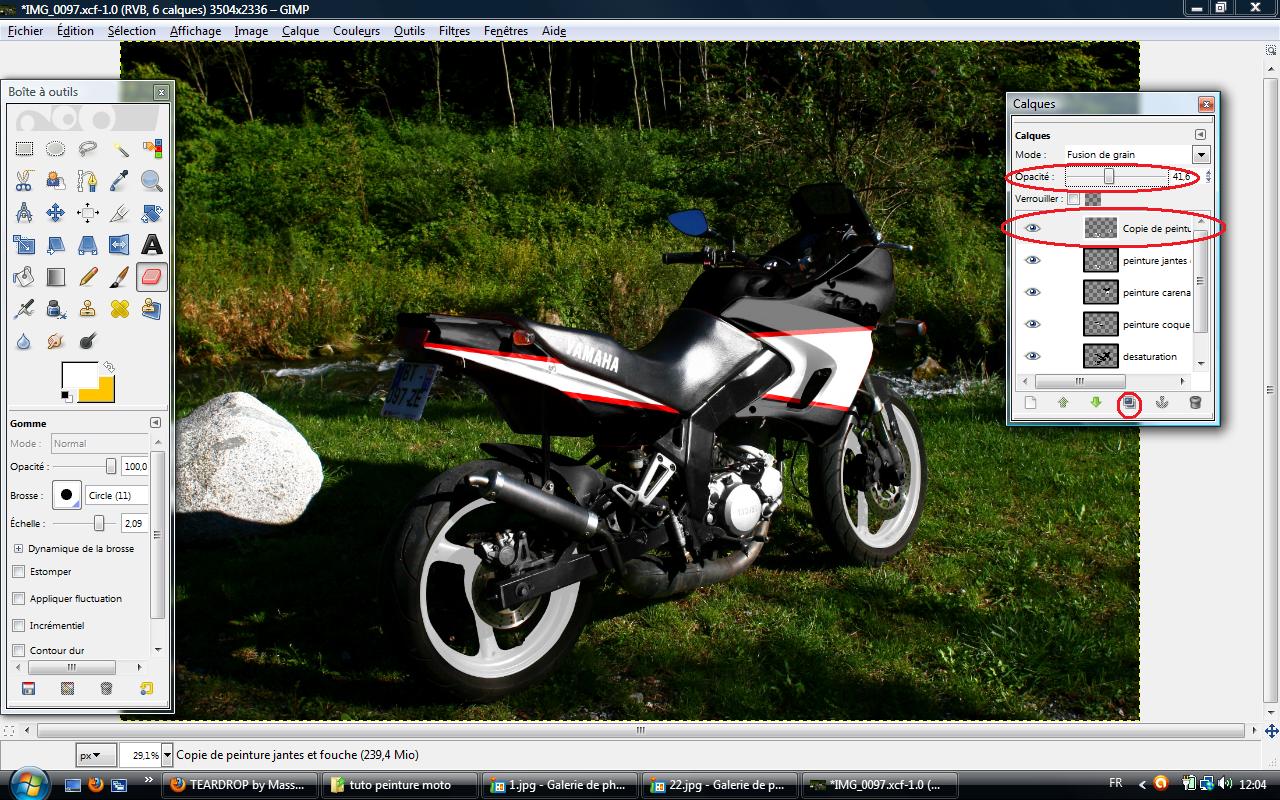Select the Crop tool
1280x800 pixels.
tap(120, 213)
